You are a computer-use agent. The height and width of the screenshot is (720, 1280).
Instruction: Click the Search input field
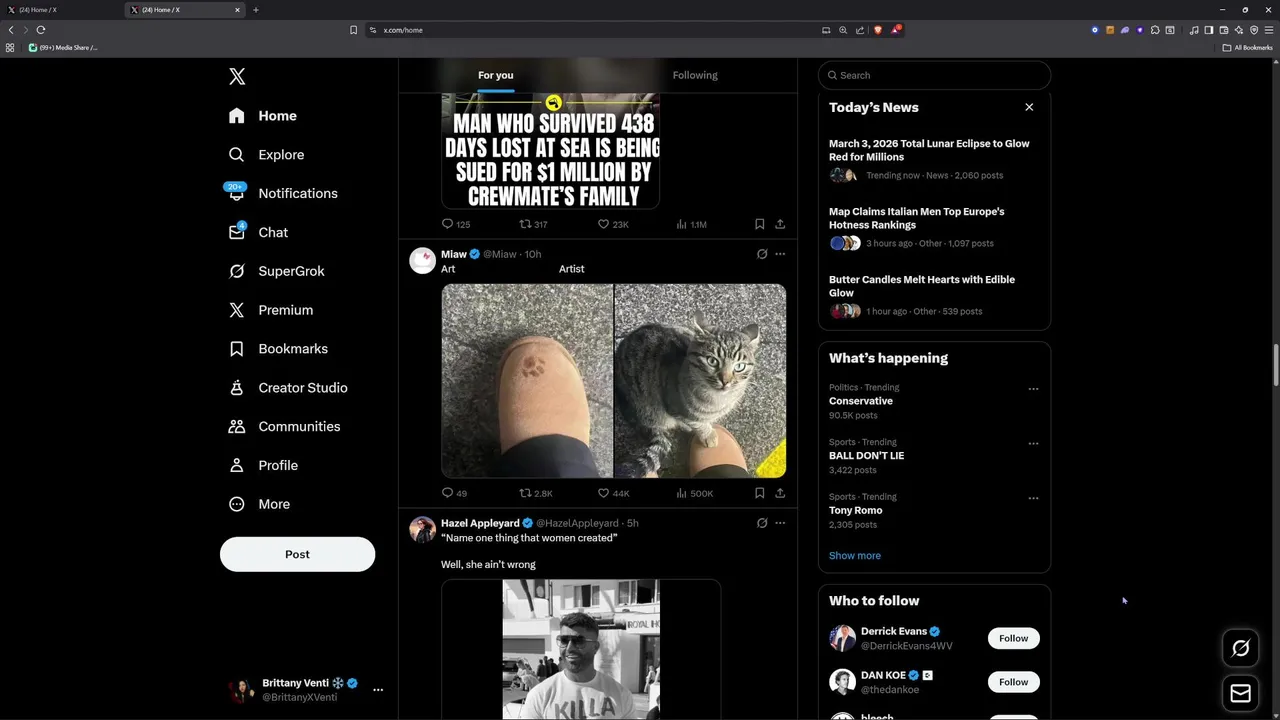934,75
